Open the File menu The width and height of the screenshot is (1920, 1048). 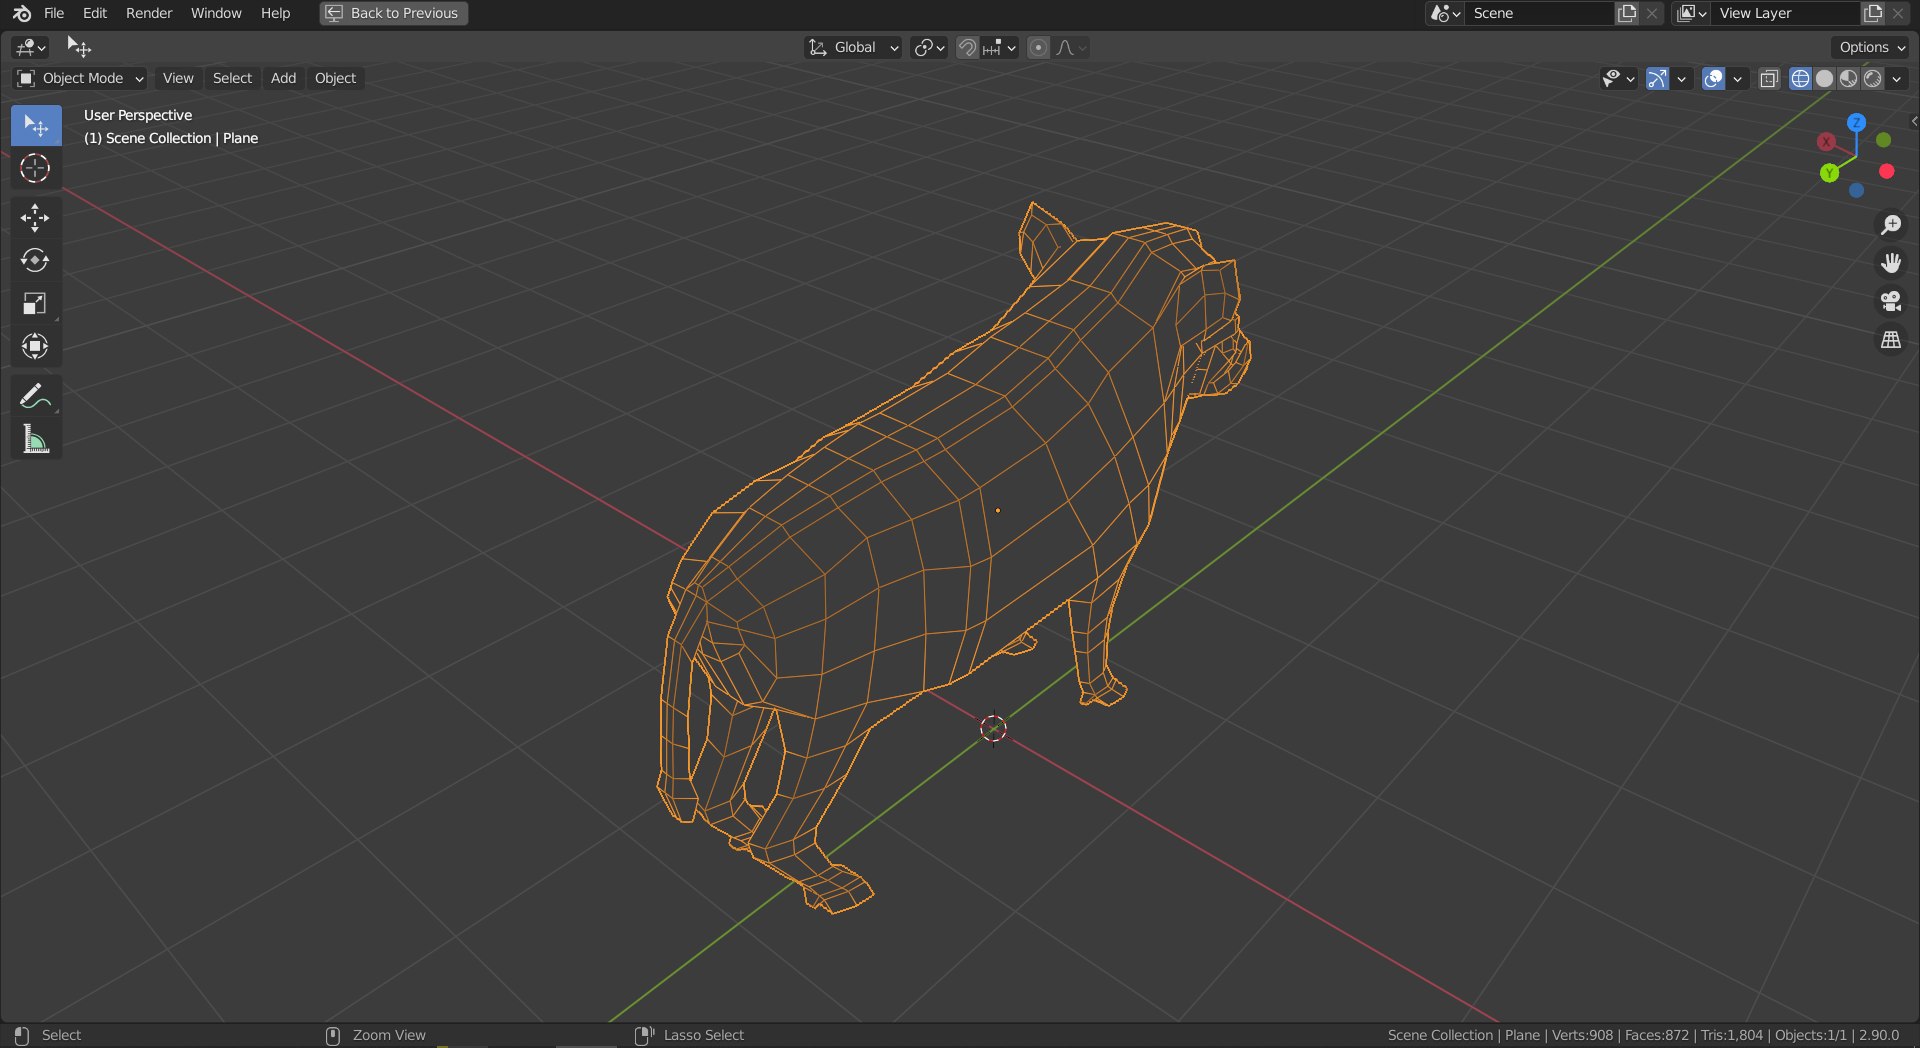click(54, 13)
